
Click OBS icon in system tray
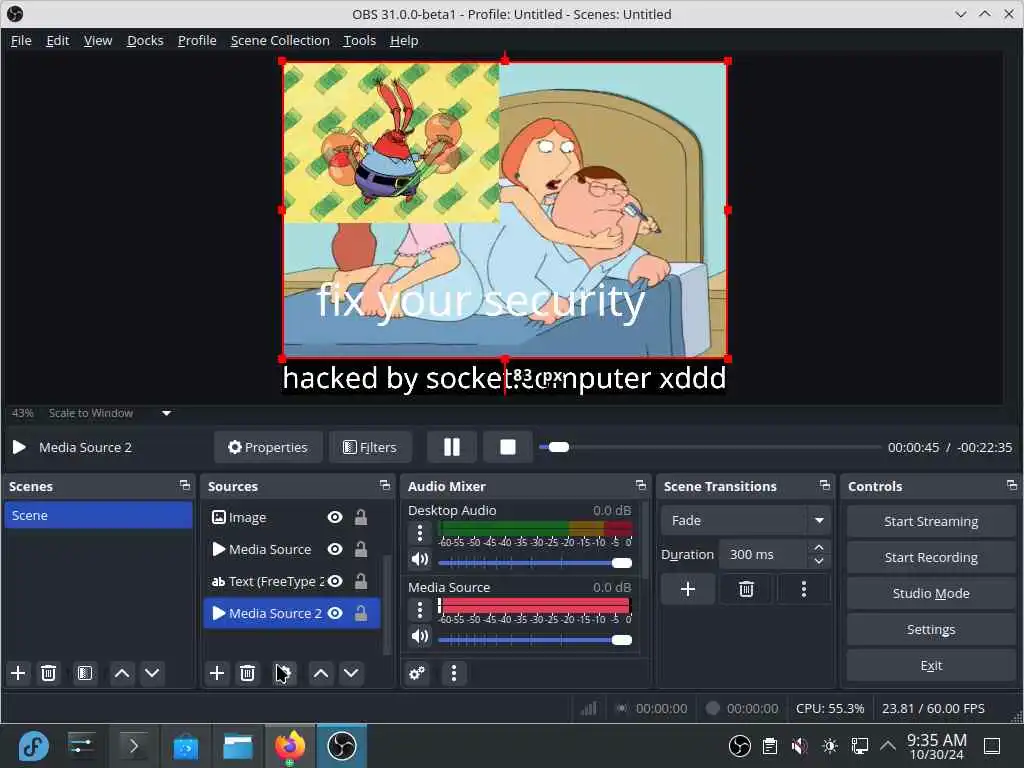pyautogui.click(x=739, y=745)
